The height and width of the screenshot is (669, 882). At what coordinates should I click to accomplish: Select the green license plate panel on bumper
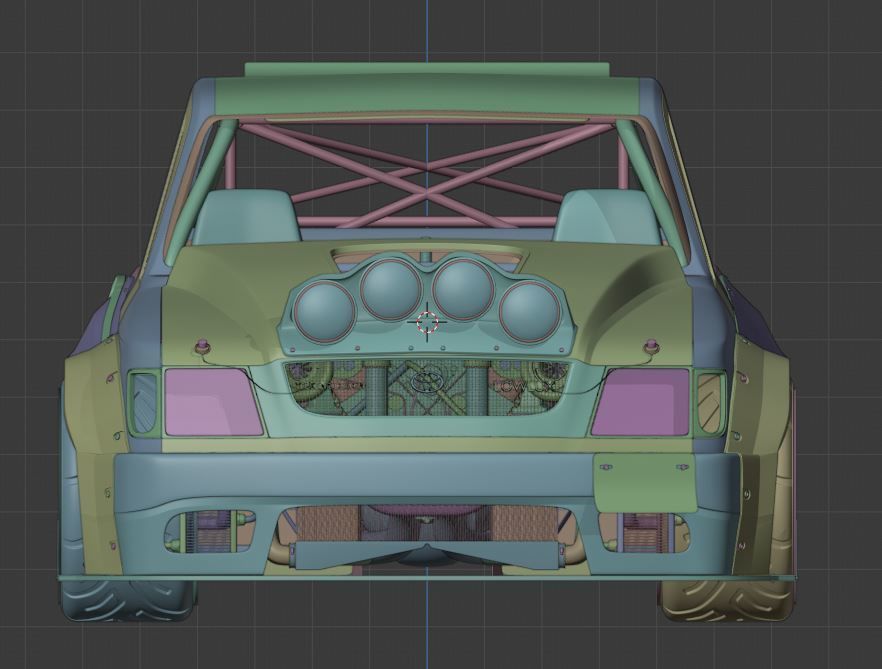(645, 483)
